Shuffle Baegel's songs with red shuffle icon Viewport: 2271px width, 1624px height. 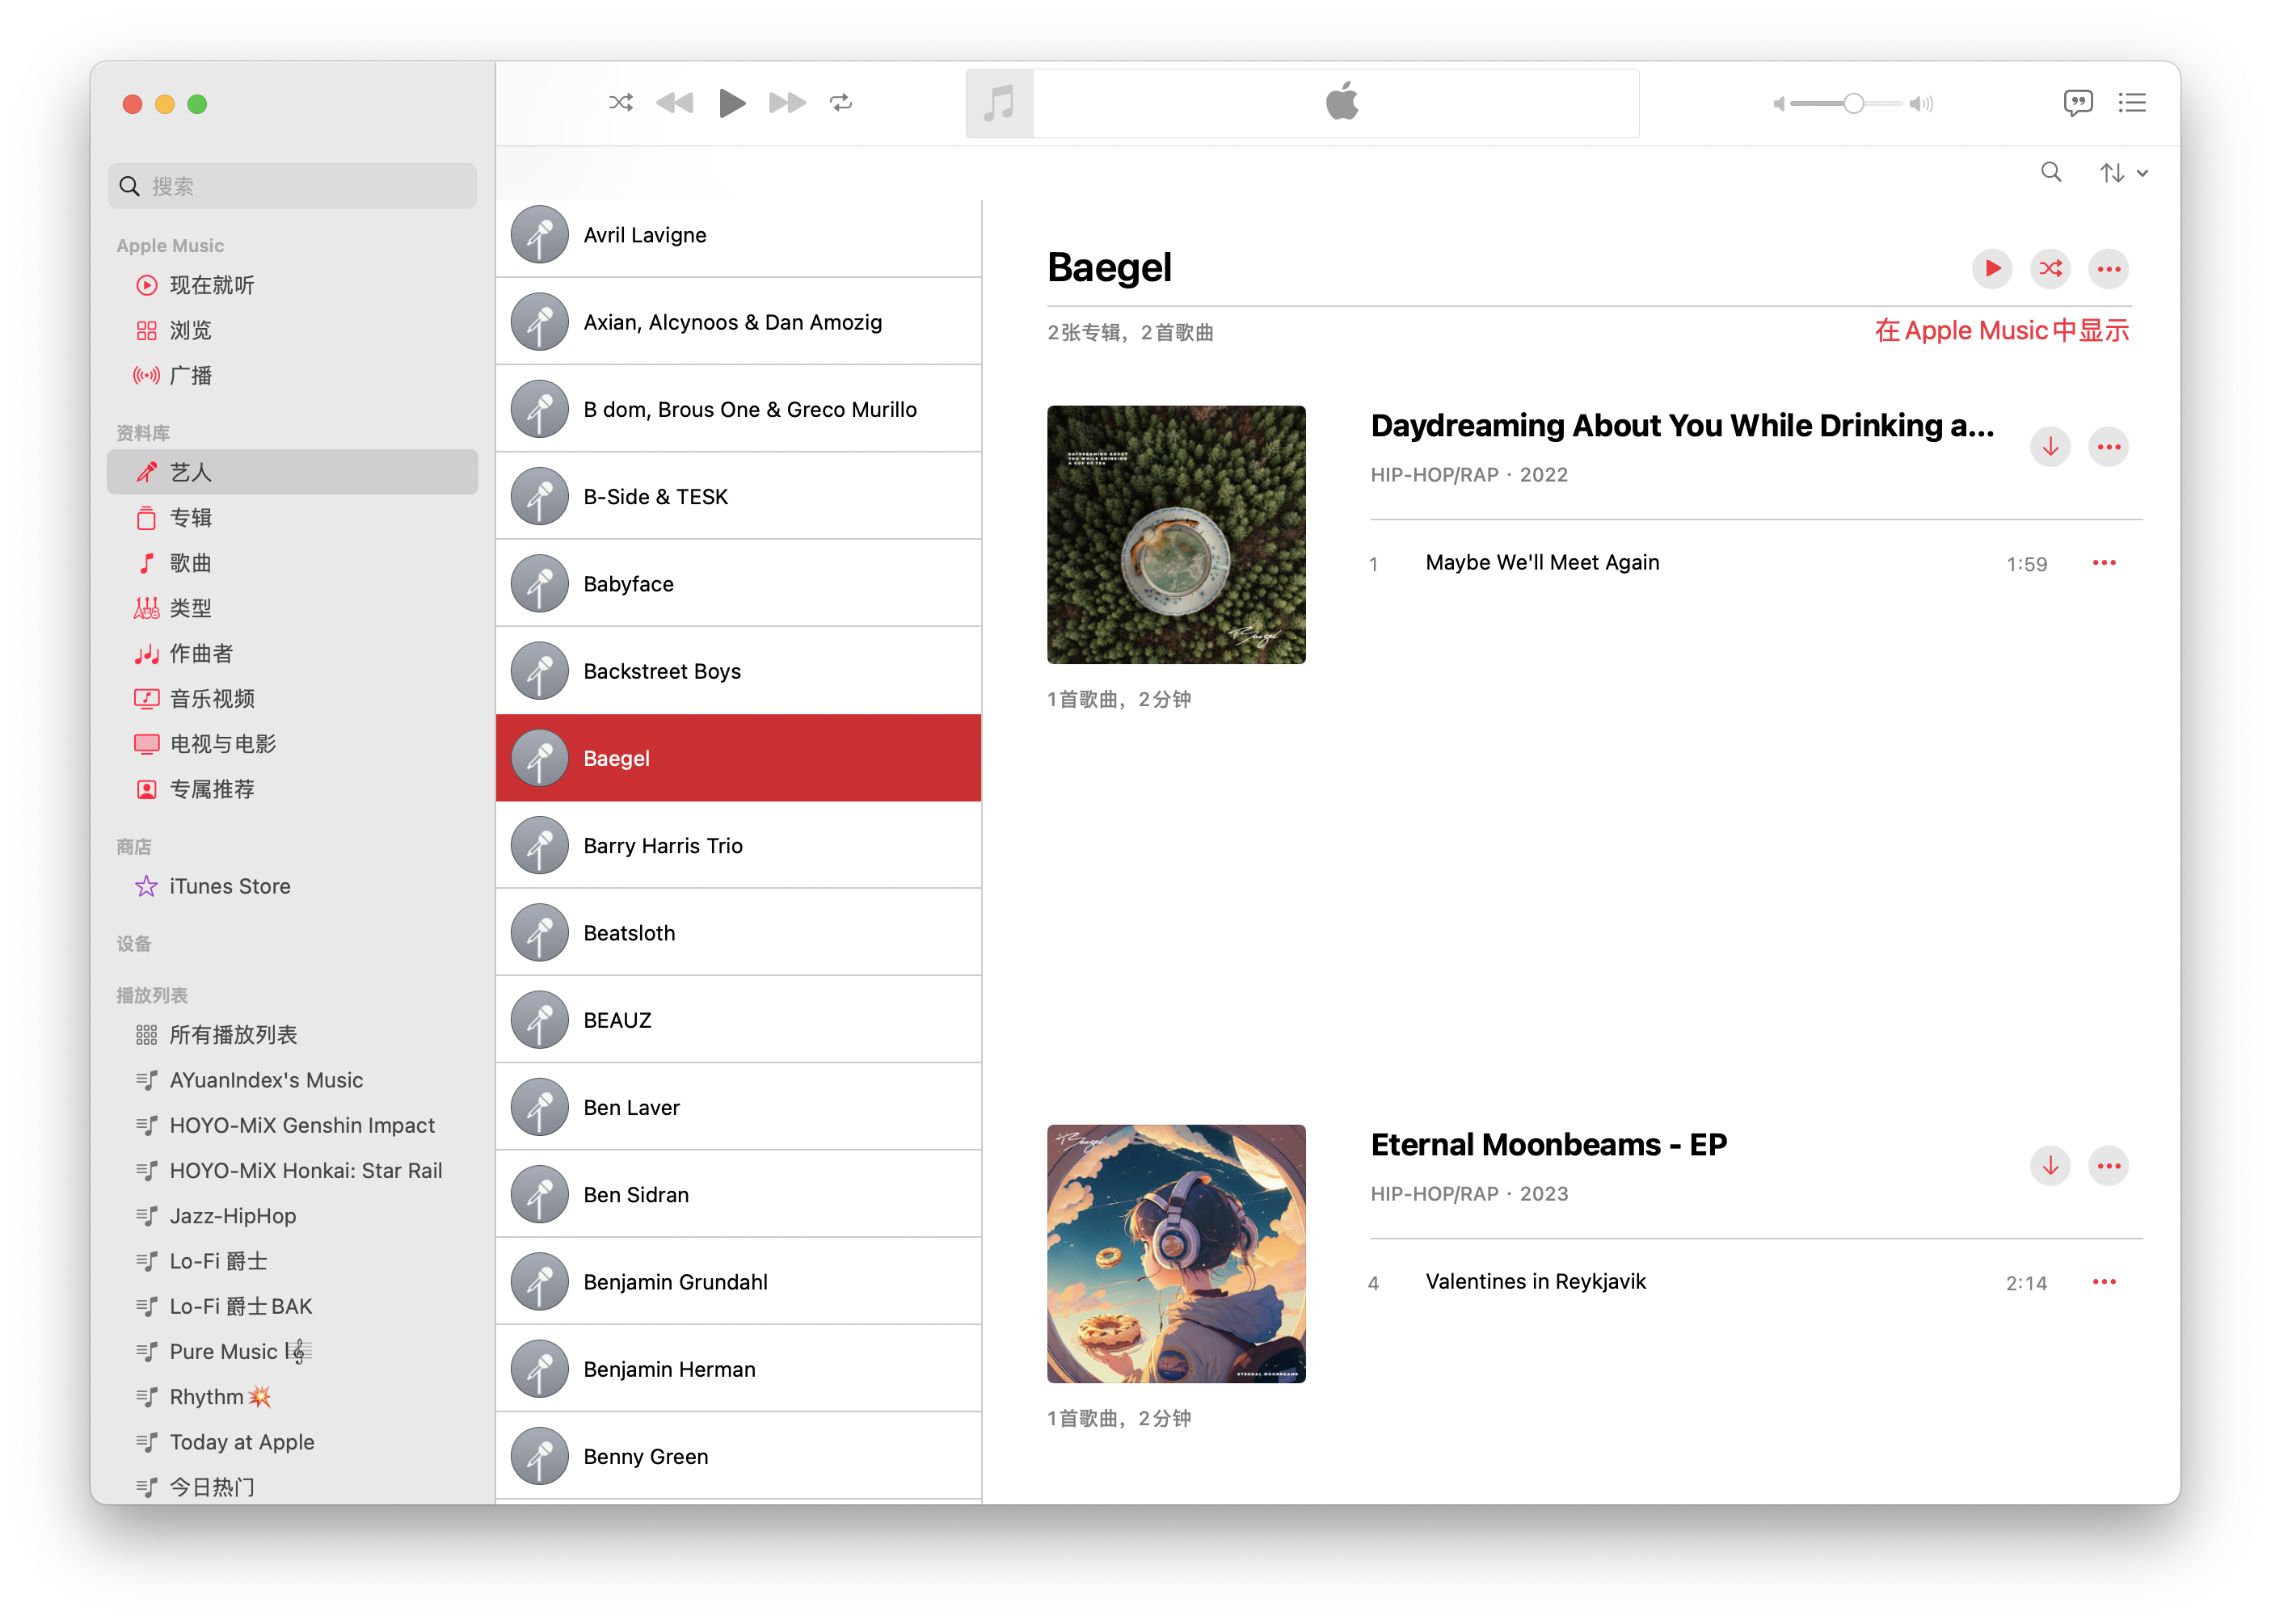(x=2050, y=268)
